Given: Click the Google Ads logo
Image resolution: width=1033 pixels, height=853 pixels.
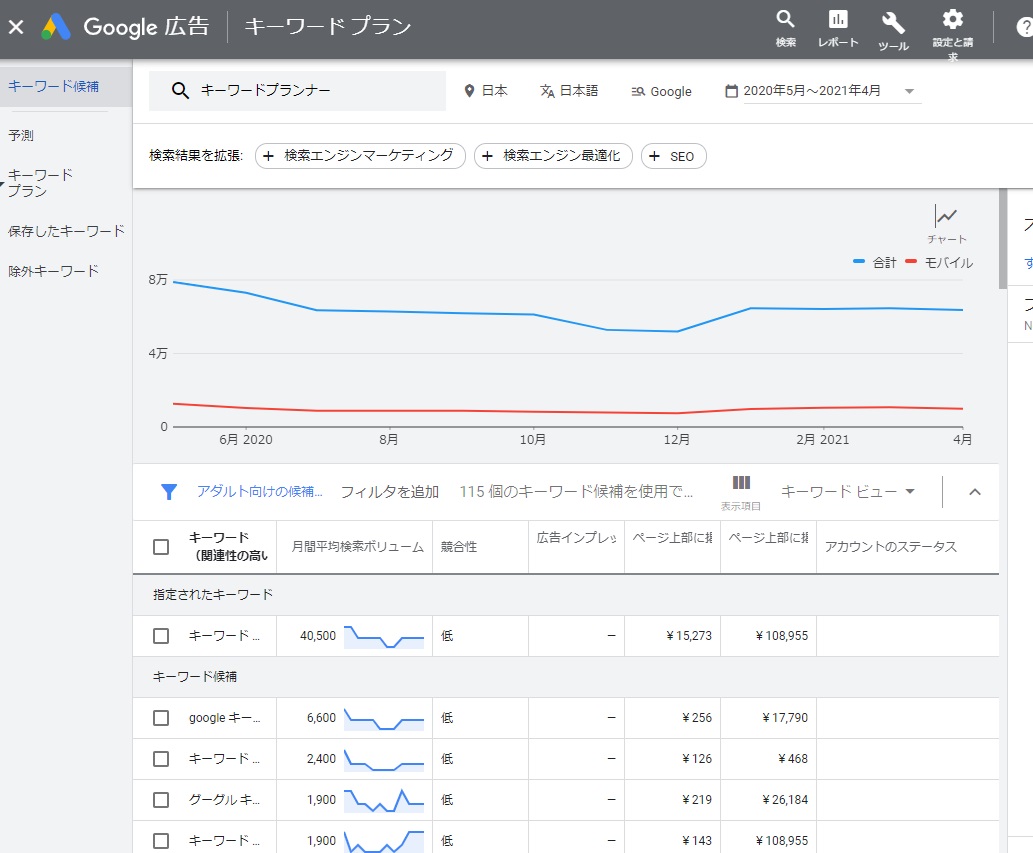Looking at the screenshot, I should (56, 27).
